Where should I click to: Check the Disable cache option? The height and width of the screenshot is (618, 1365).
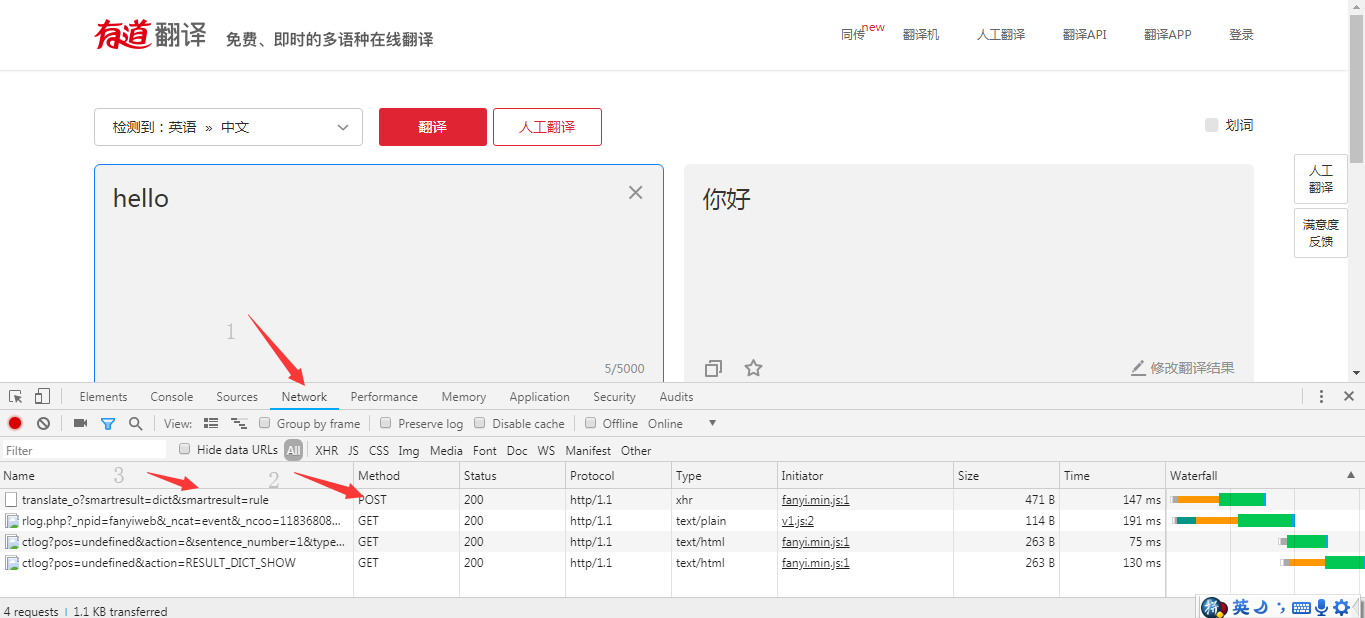click(480, 423)
